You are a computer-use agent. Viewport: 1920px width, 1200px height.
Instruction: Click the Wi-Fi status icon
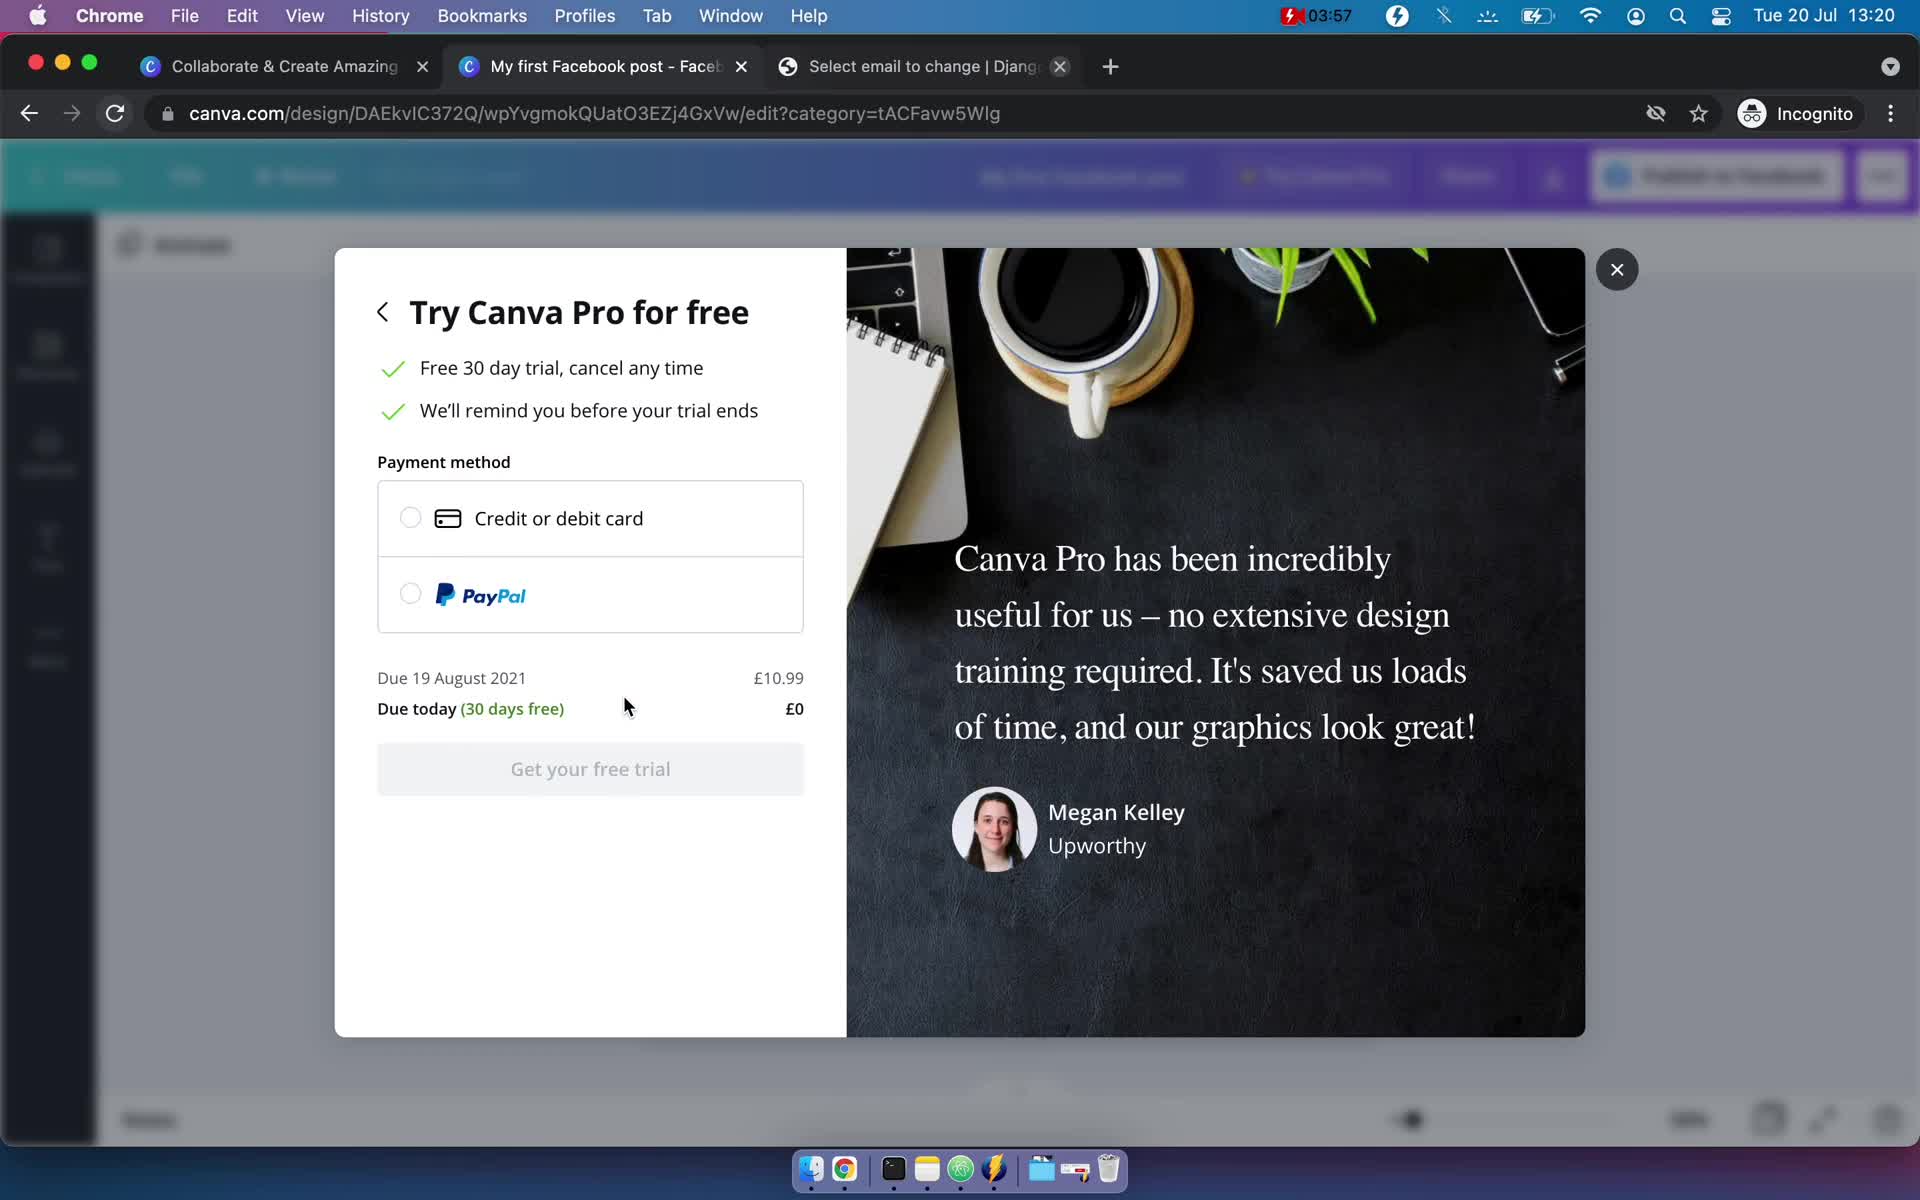point(1589,16)
